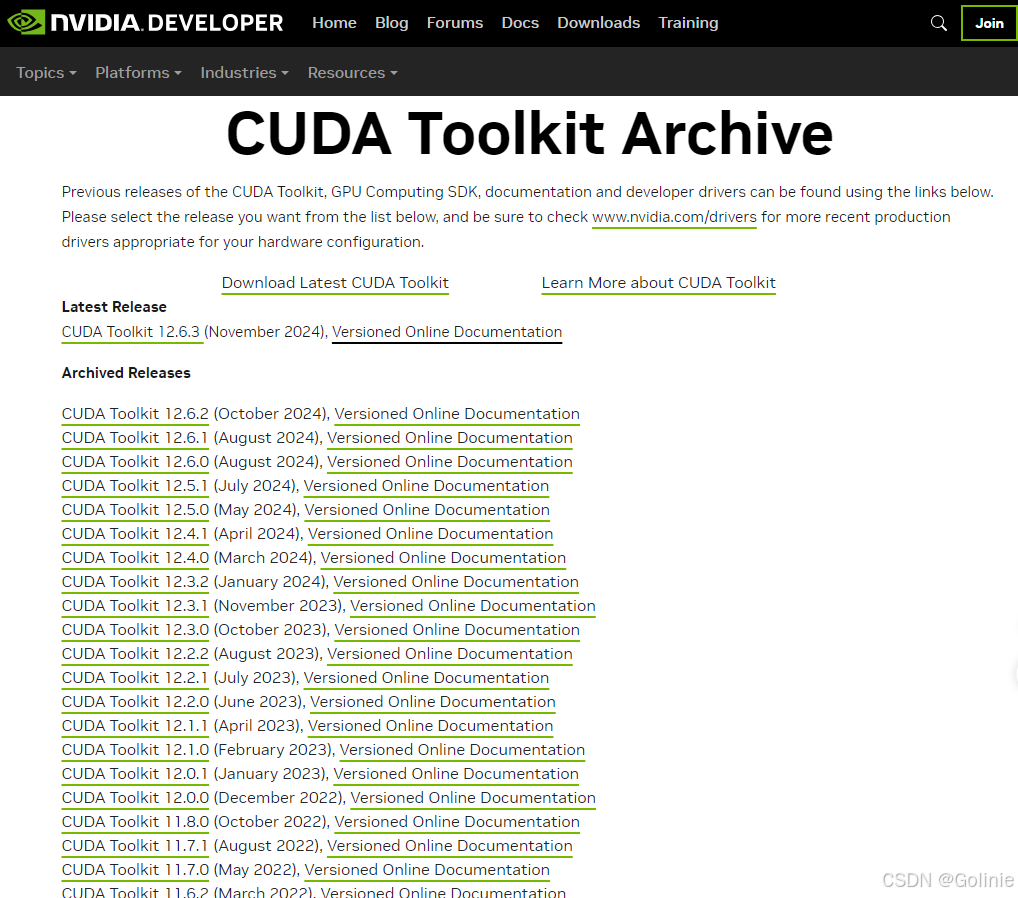Open Versioned Online Documentation for 12.1.1

tap(430, 726)
